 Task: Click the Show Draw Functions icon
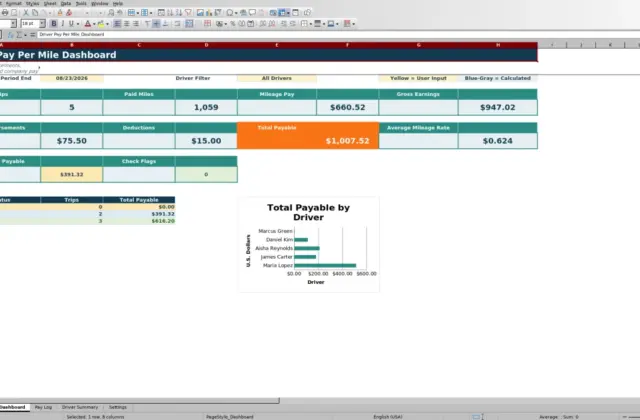pos(307,13)
